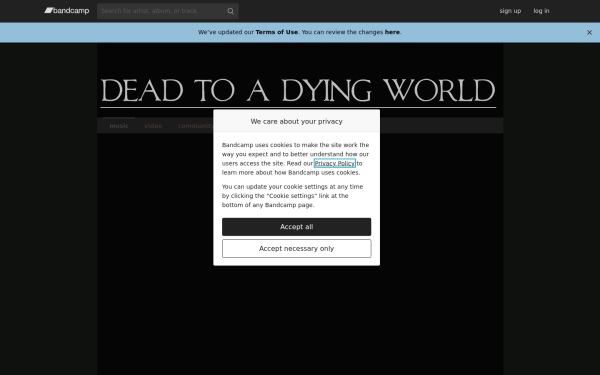Open the Terms of Use link in banner

(276, 32)
